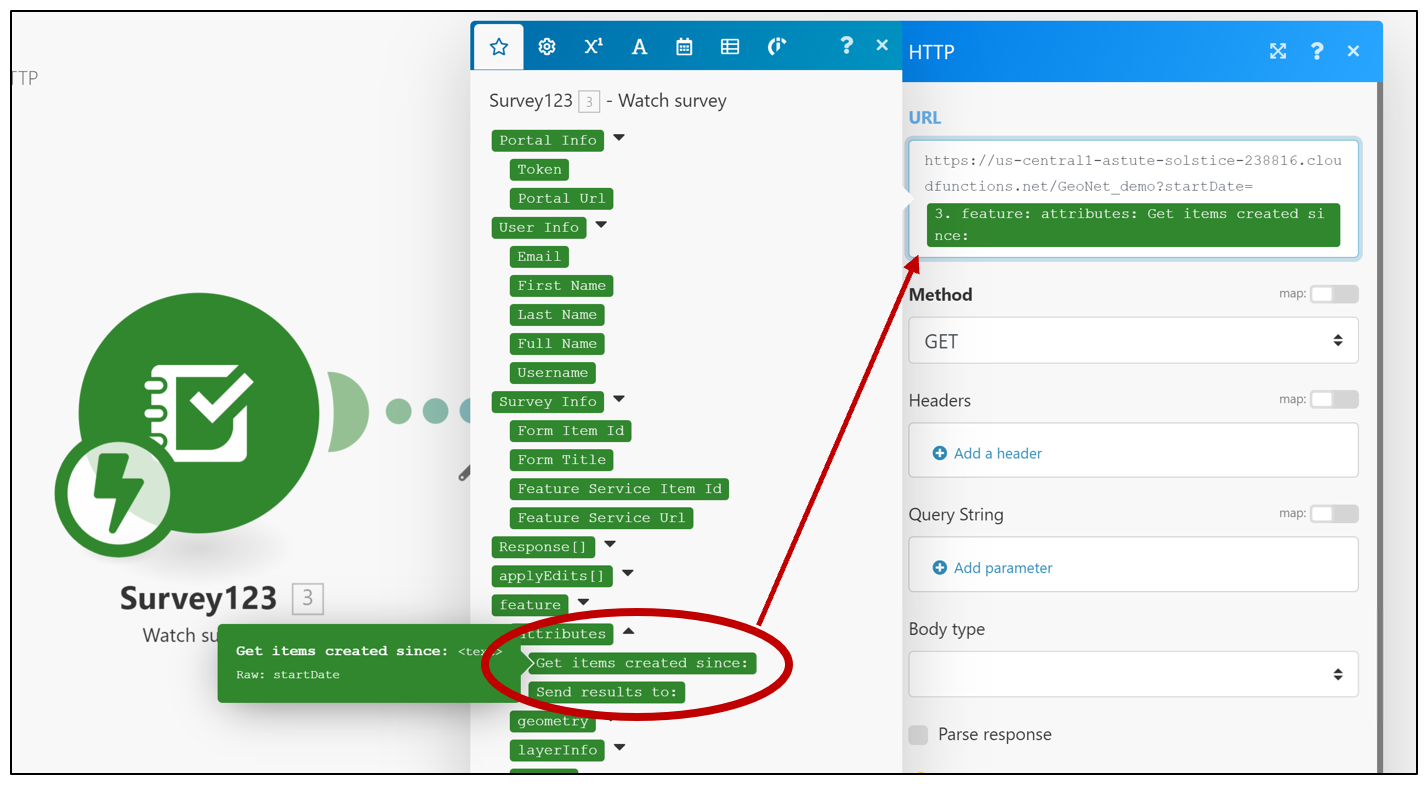Collapse the feature group arrow

click(x=583, y=602)
